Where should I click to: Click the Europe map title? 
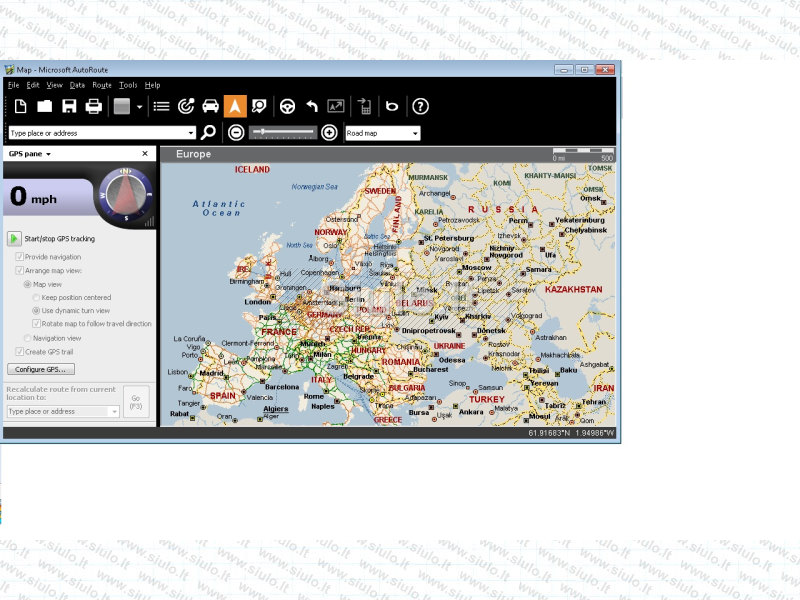click(193, 154)
